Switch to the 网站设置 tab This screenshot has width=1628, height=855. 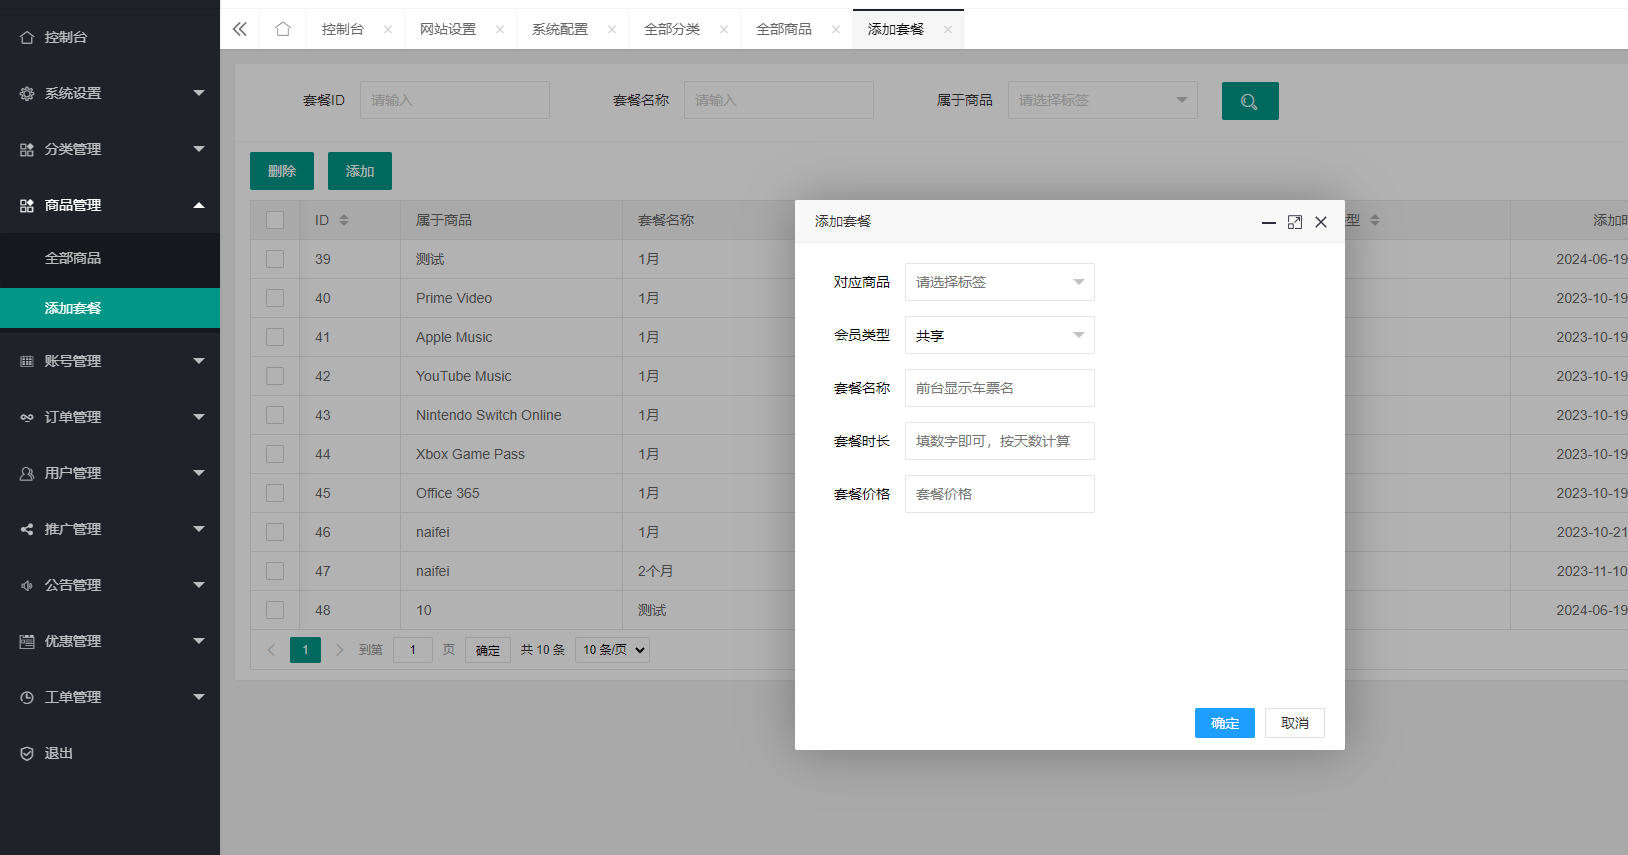click(x=448, y=29)
